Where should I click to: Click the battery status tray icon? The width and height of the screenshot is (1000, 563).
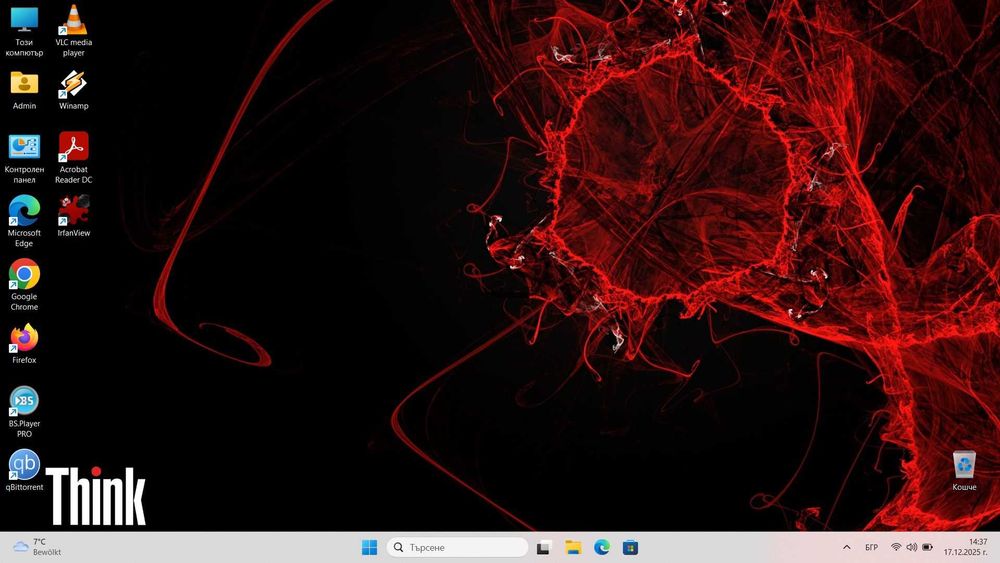(x=927, y=547)
